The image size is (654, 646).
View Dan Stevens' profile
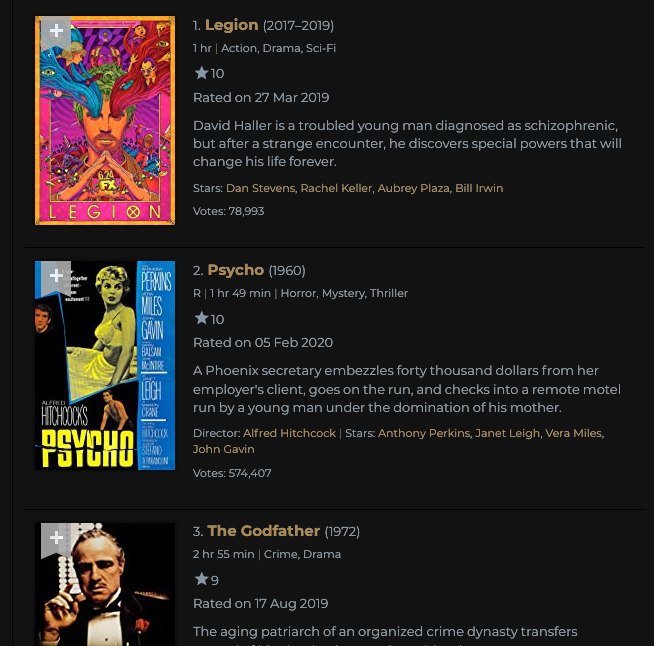260,188
